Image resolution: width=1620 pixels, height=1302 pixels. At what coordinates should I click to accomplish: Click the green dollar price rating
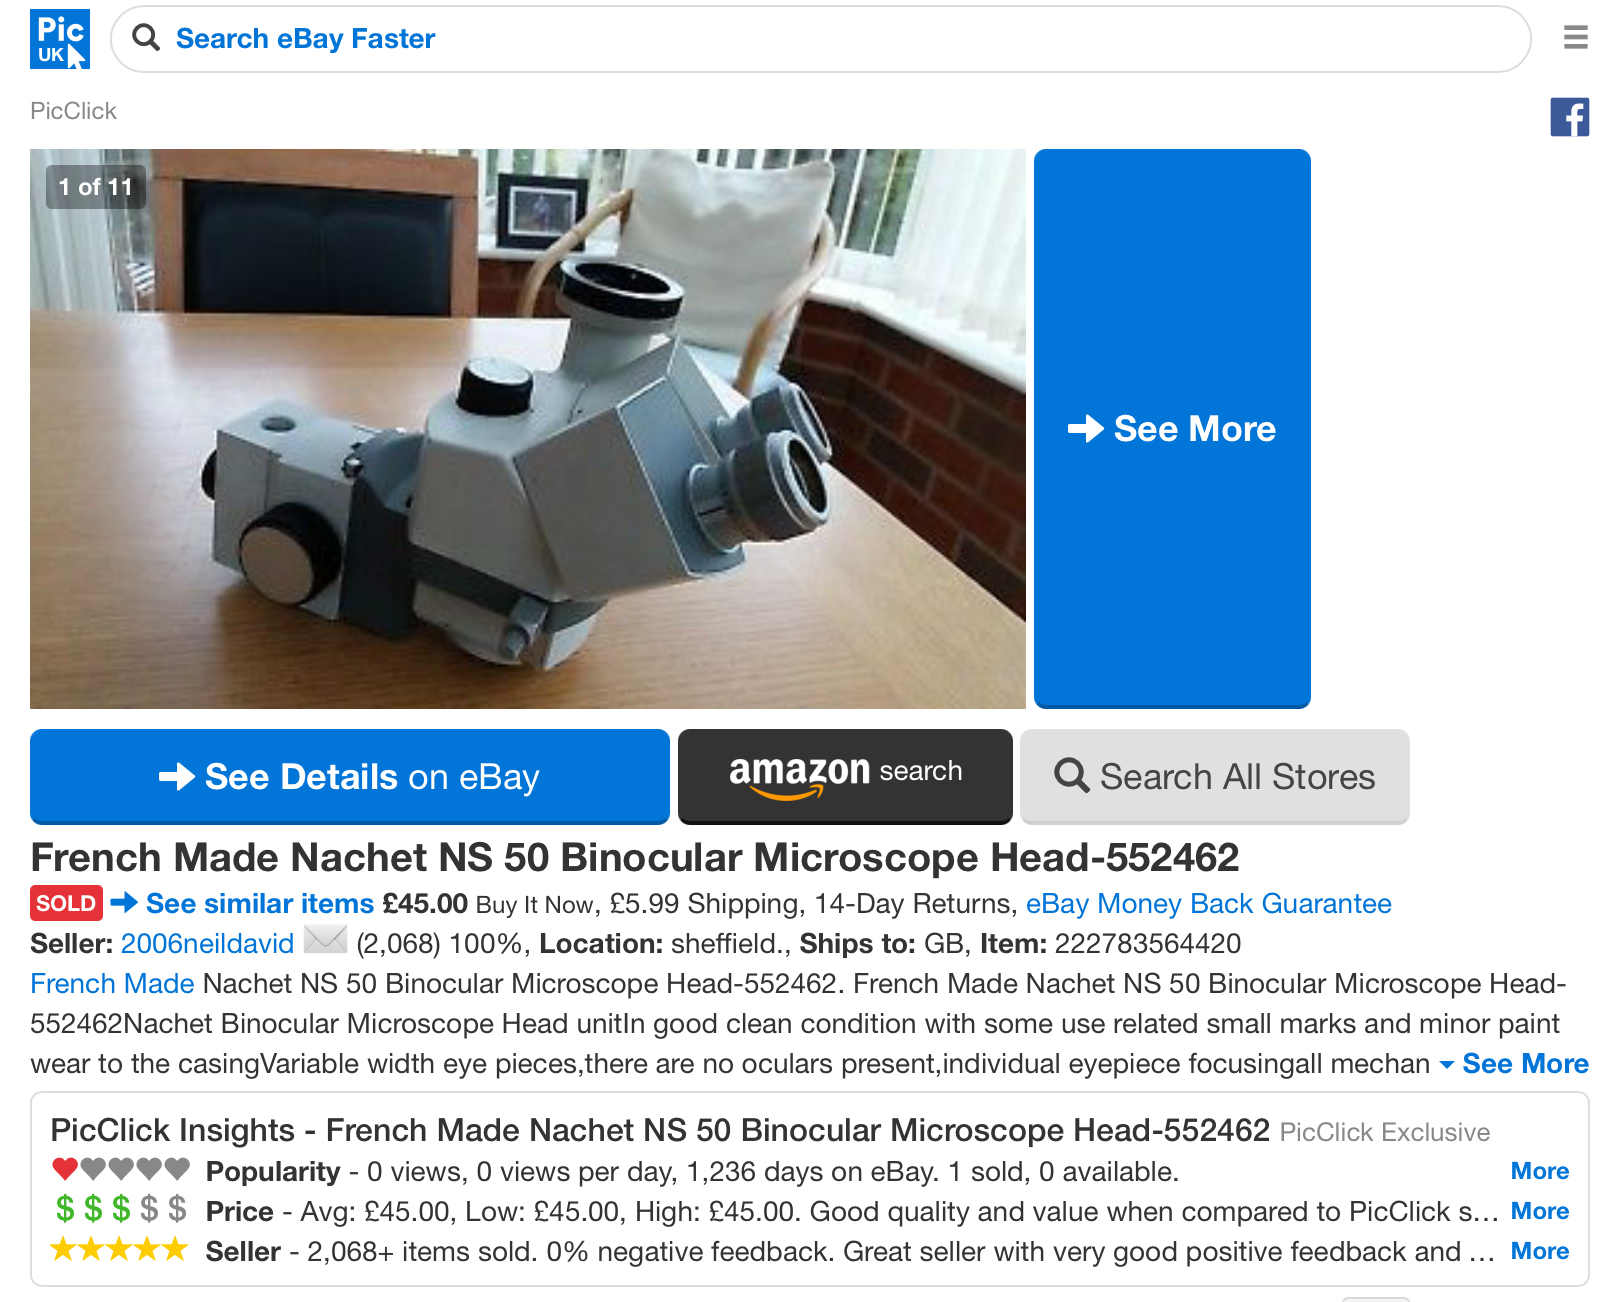[x=121, y=1210]
